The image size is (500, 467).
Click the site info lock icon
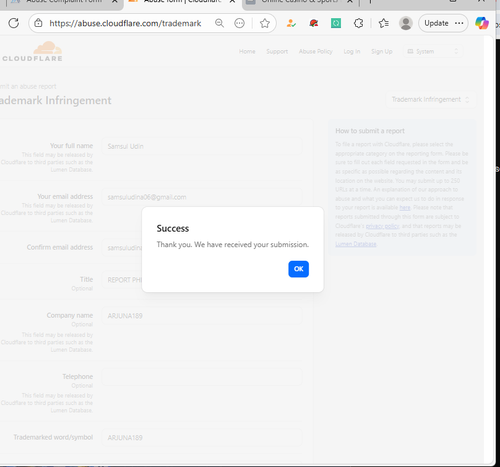pos(38,23)
